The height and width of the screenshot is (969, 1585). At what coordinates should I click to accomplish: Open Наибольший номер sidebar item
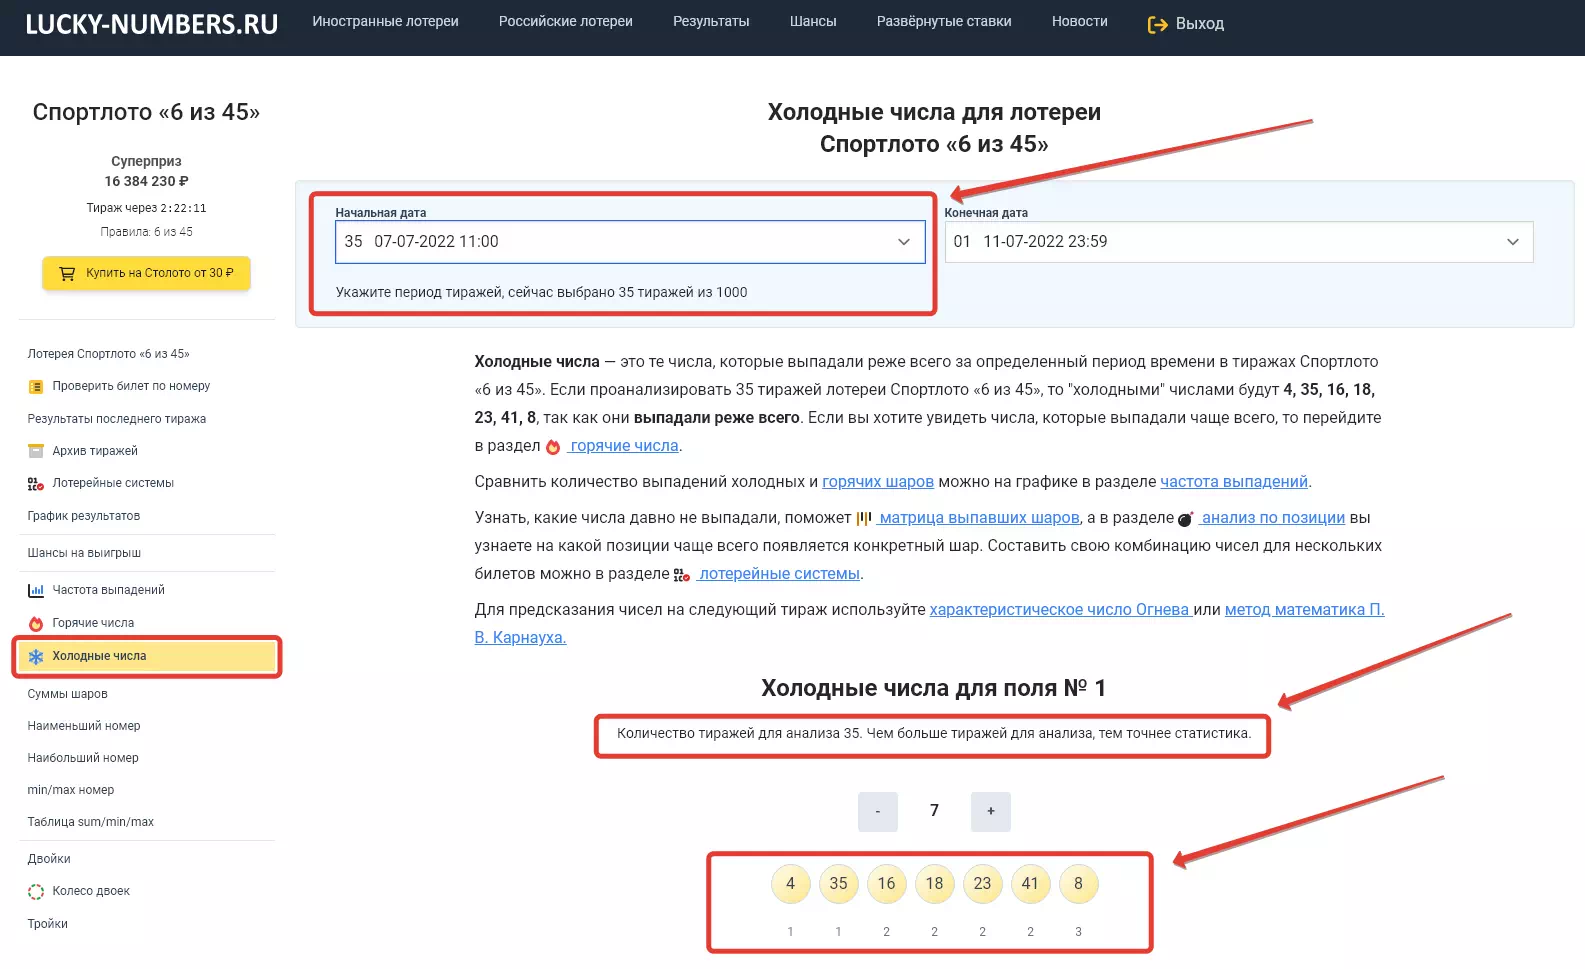(83, 758)
